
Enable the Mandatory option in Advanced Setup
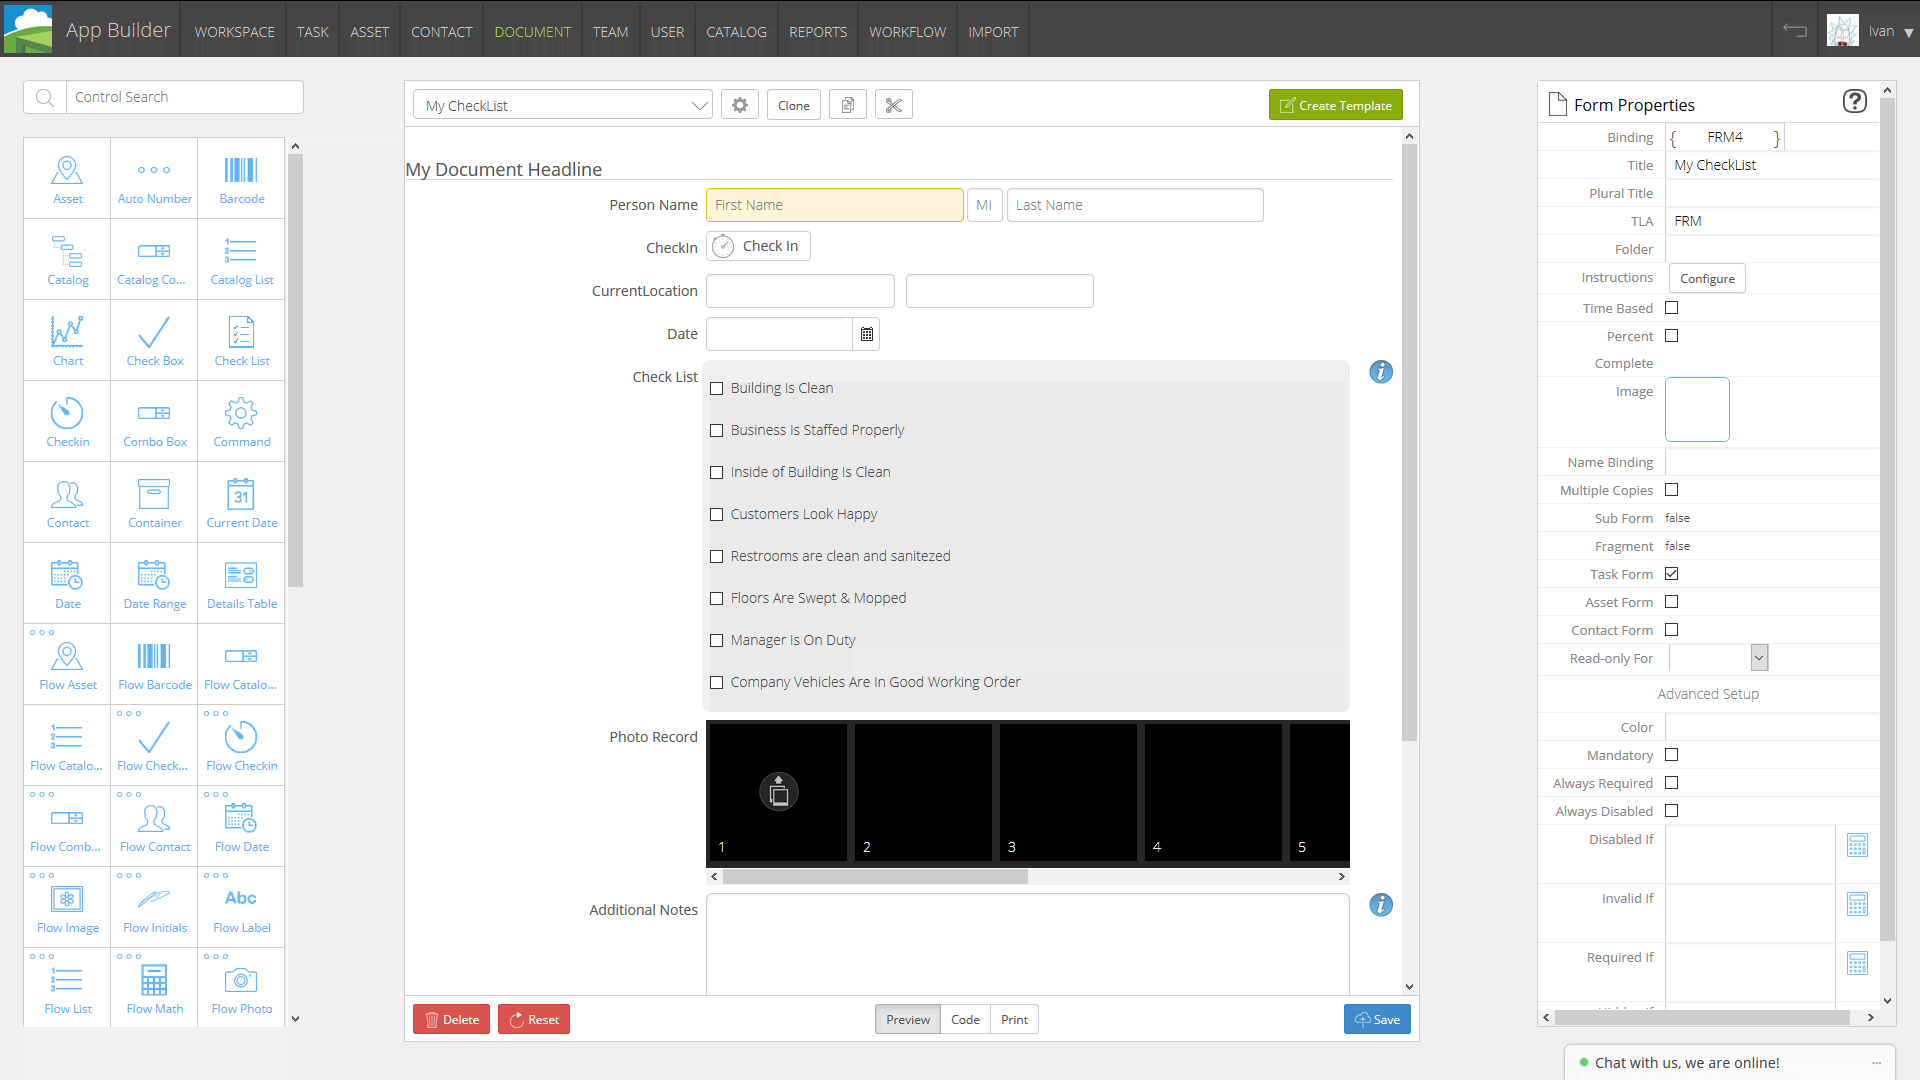(x=1672, y=755)
